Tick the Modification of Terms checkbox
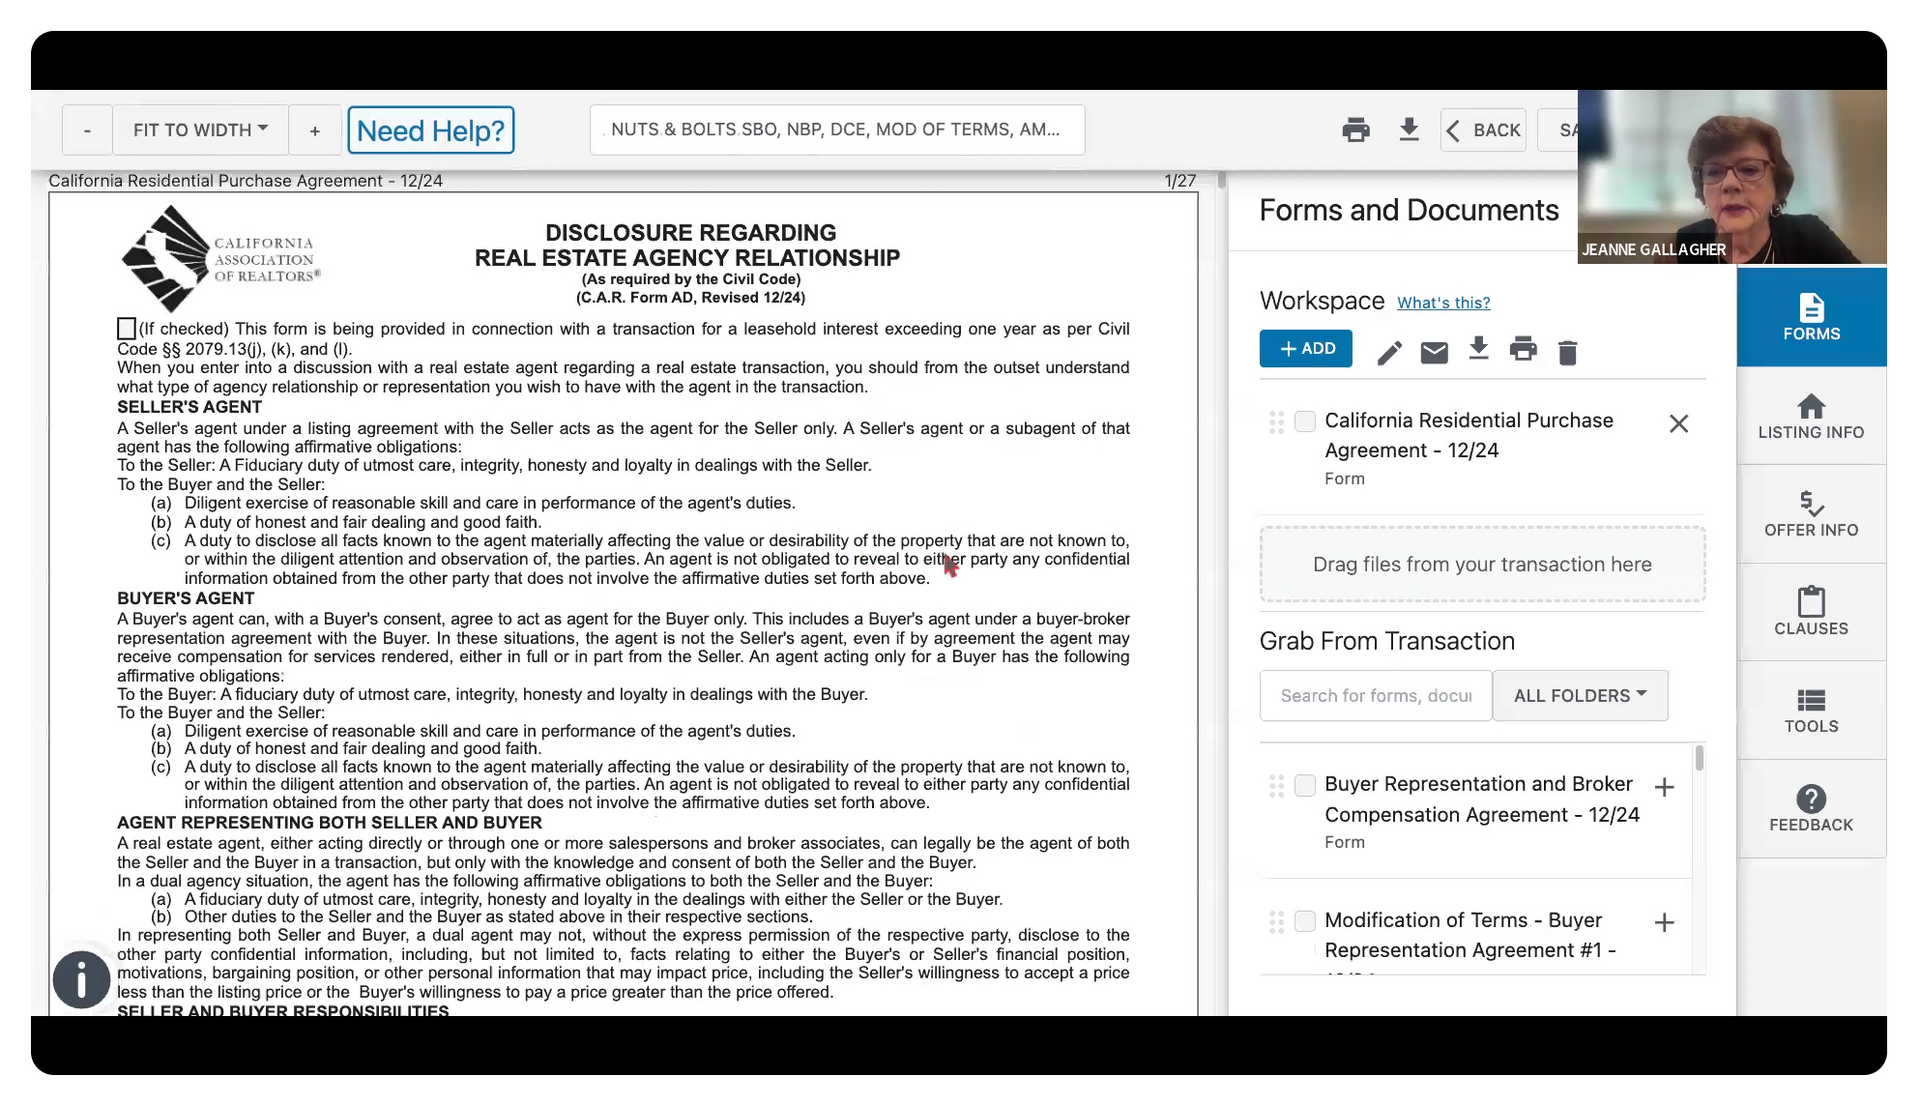Viewport: 1920px width, 1104px height. point(1304,921)
